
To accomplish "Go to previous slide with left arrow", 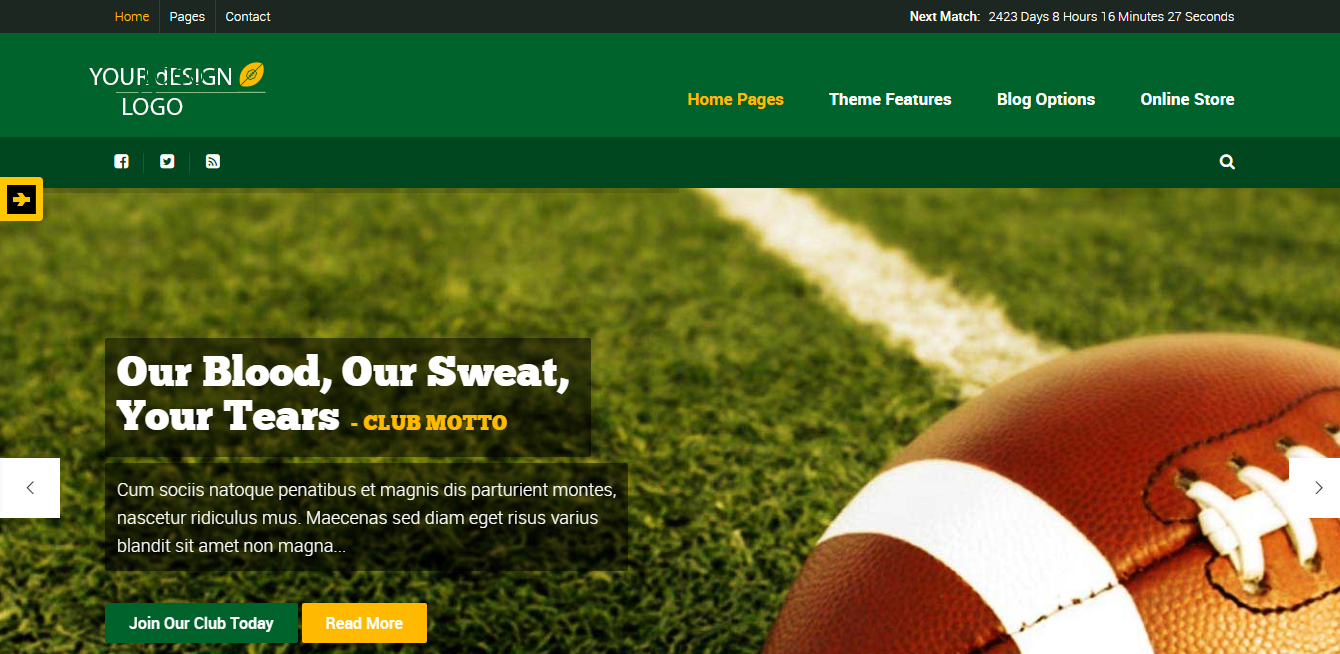I will pyautogui.click(x=30, y=488).
